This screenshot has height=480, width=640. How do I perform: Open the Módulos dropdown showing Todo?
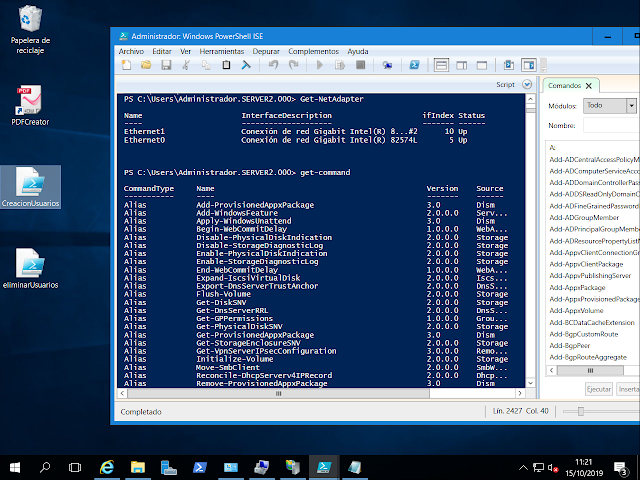click(x=610, y=106)
